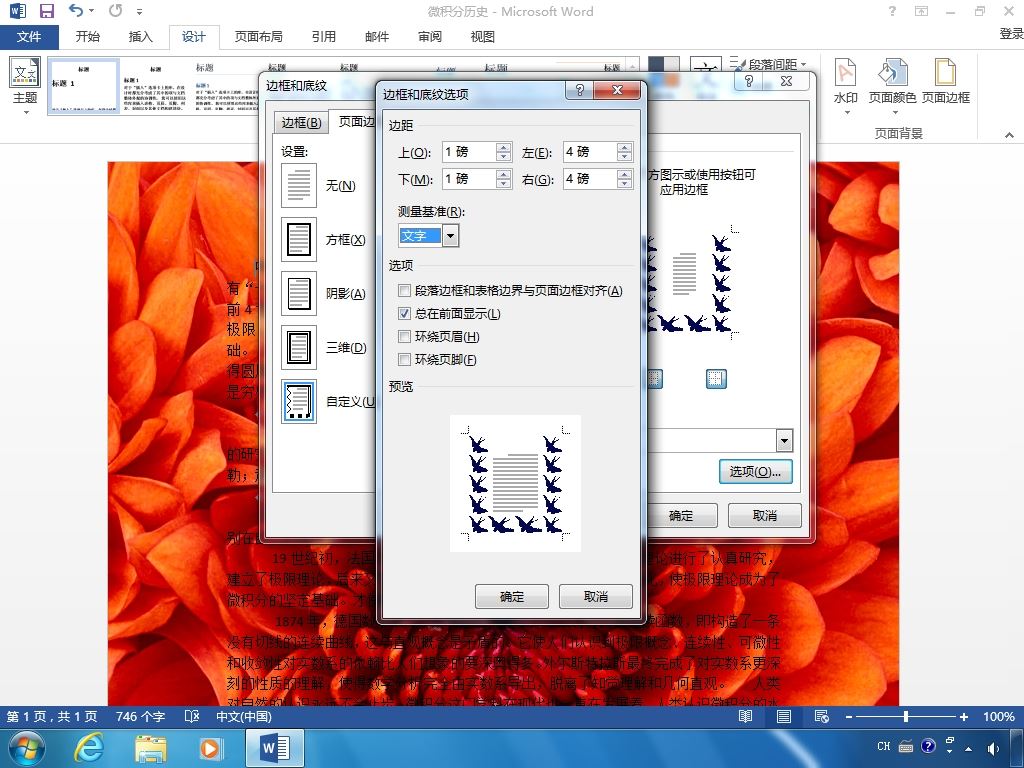1024x768 pixels.
Task: Click the Save icon in quick access toolbar
Action: 46,11
